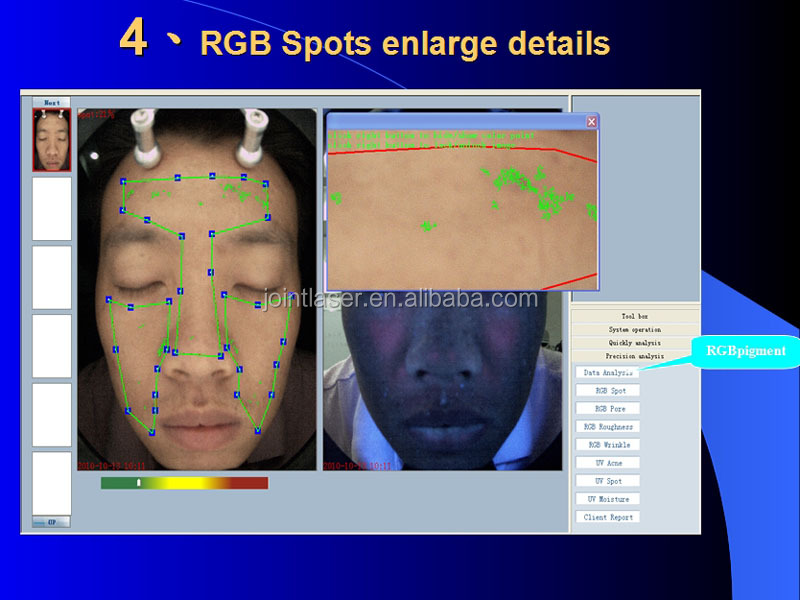Select the face photo thumbnail
Screen dimensions: 800x600
pyautogui.click(x=52, y=140)
